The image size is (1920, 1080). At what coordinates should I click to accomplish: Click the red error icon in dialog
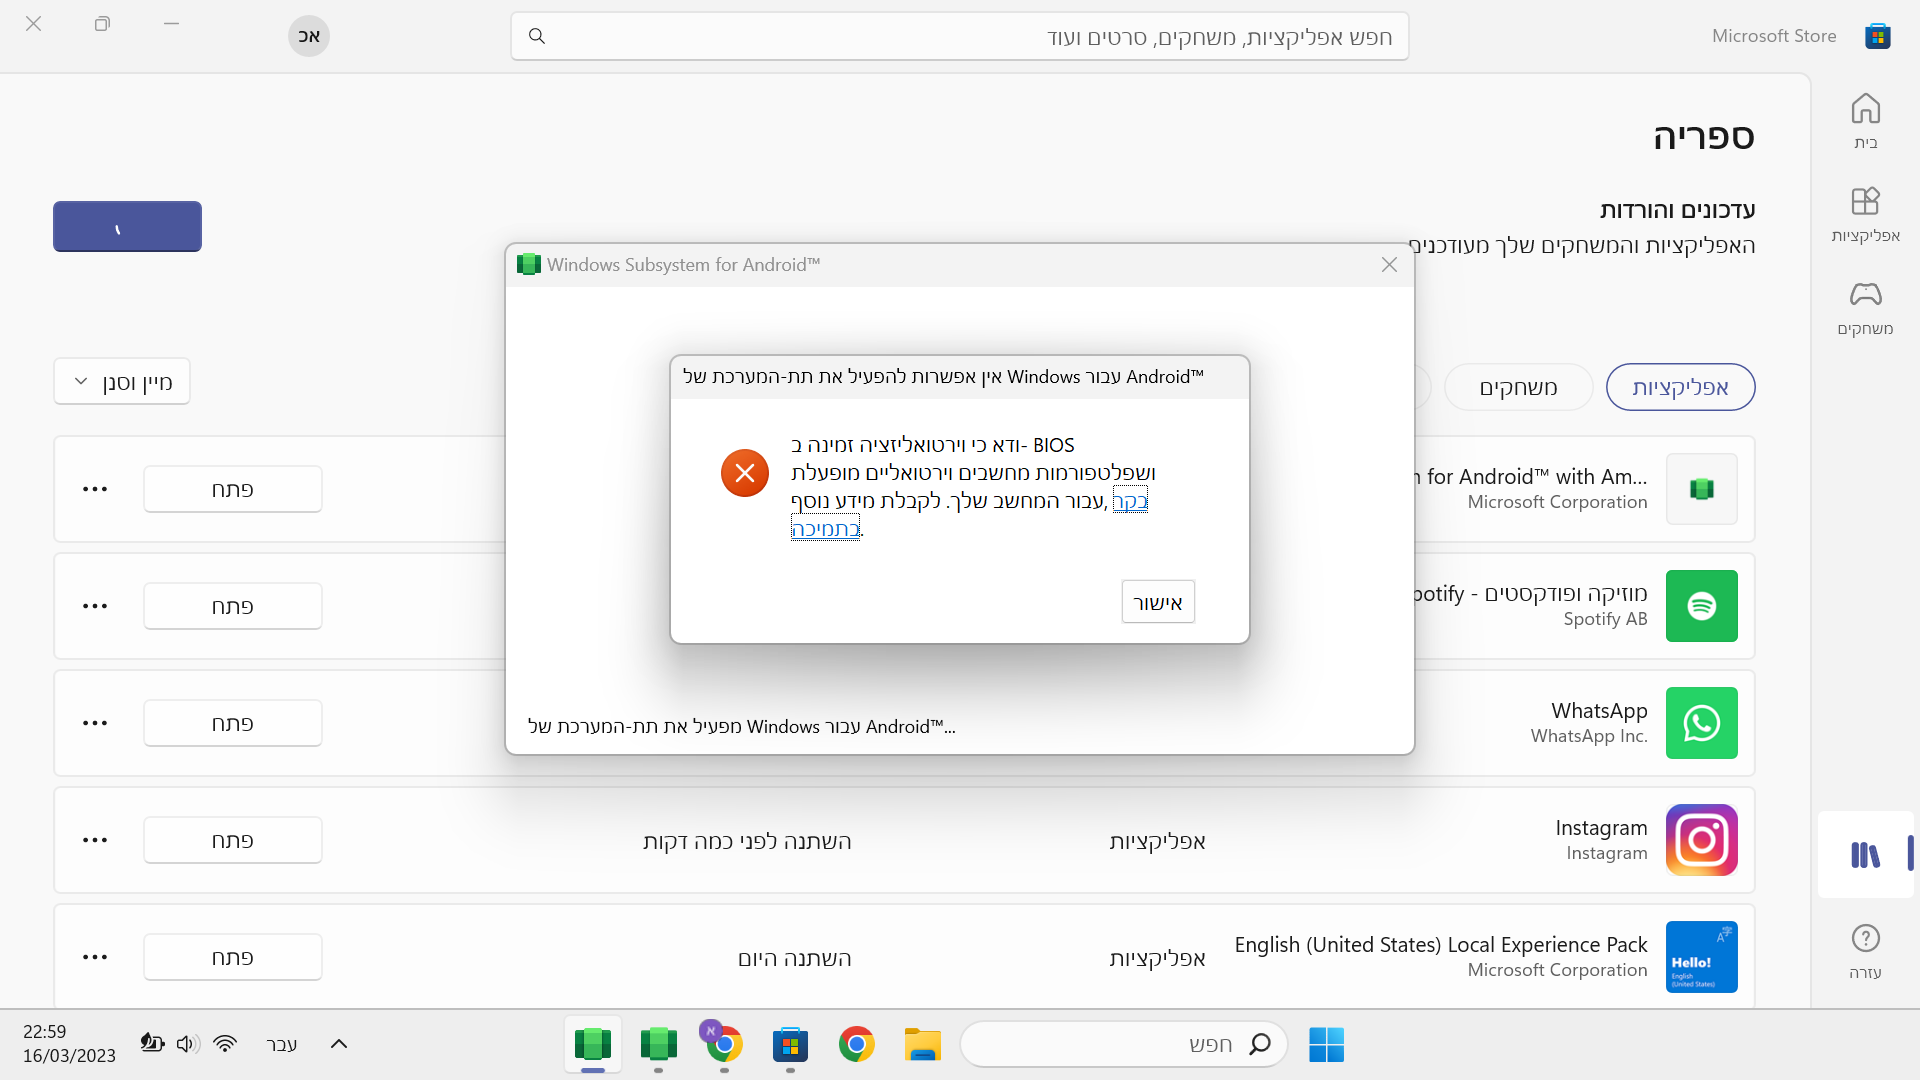(x=745, y=473)
